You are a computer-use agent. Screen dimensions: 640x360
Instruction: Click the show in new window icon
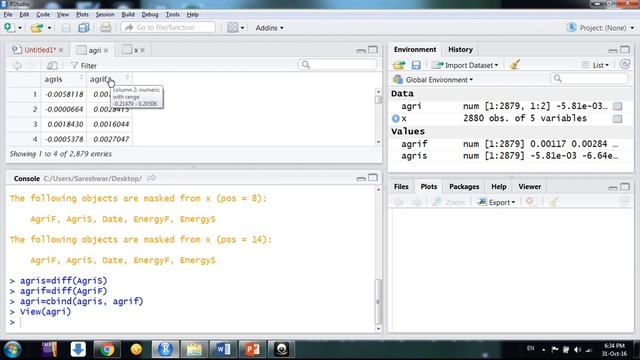point(52,65)
